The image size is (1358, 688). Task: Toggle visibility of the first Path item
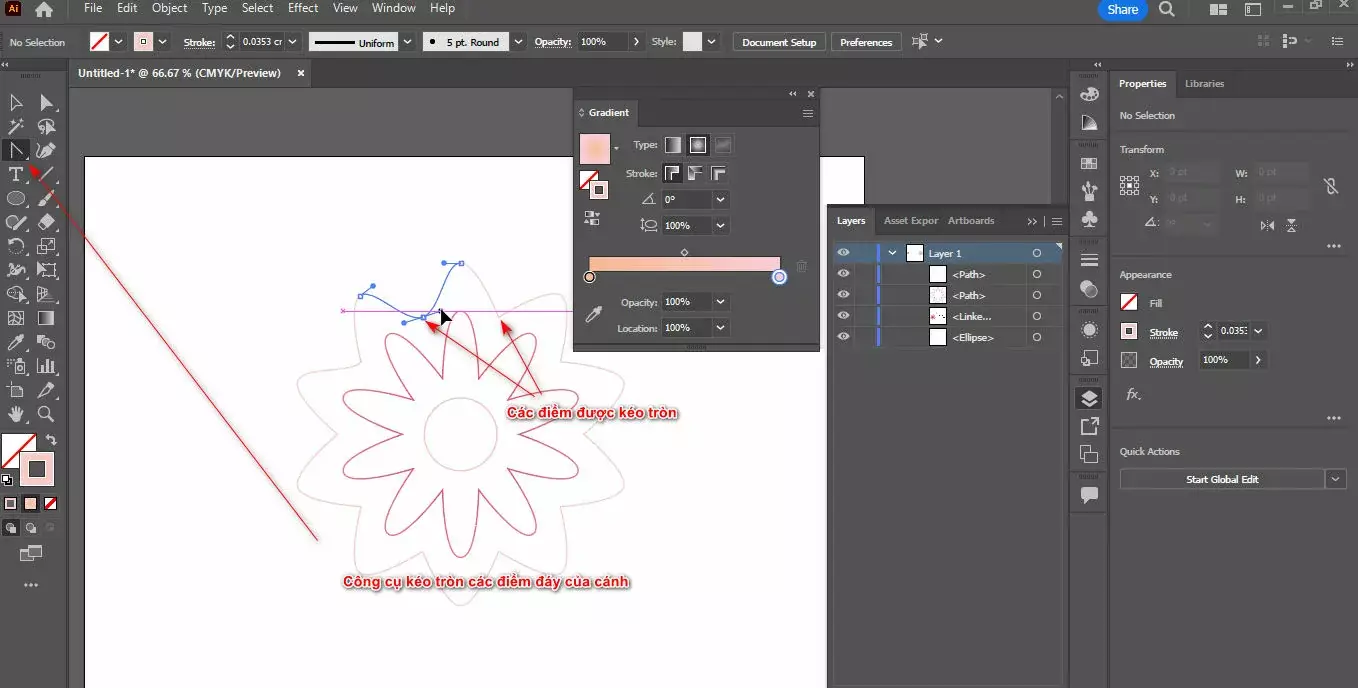pyautogui.click(x=844, y=273)
